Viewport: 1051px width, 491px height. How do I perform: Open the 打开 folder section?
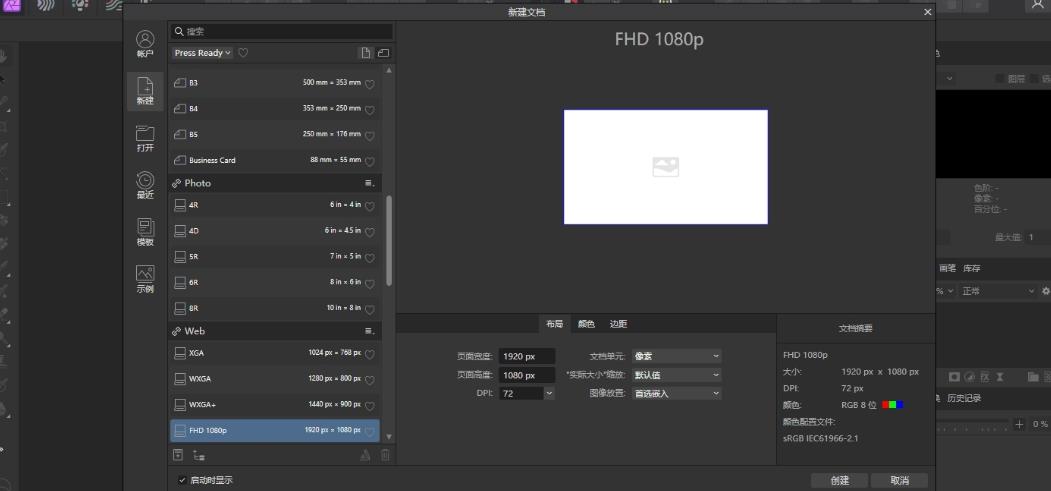point(145,139)
